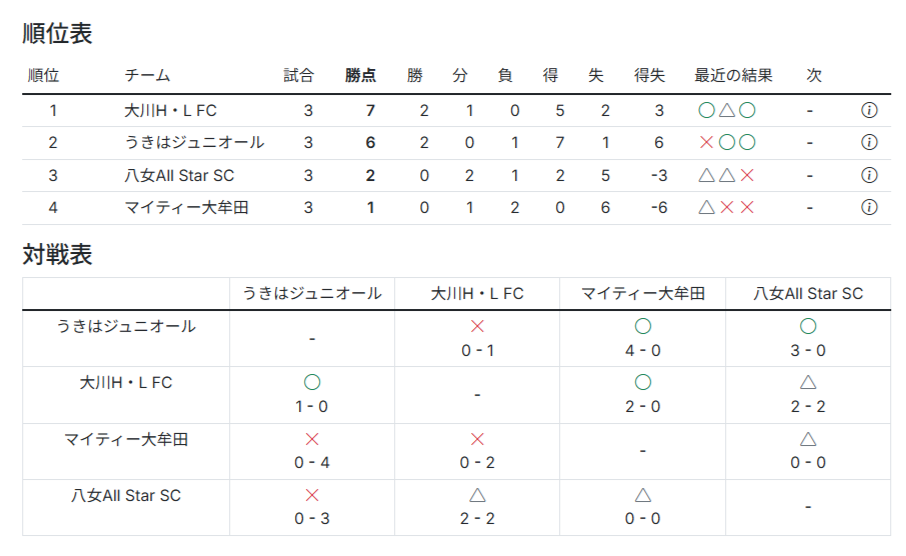906x556 pixels.
Task: Click 八女All Star SC column header in 対戦表
Action: (808, 294)
